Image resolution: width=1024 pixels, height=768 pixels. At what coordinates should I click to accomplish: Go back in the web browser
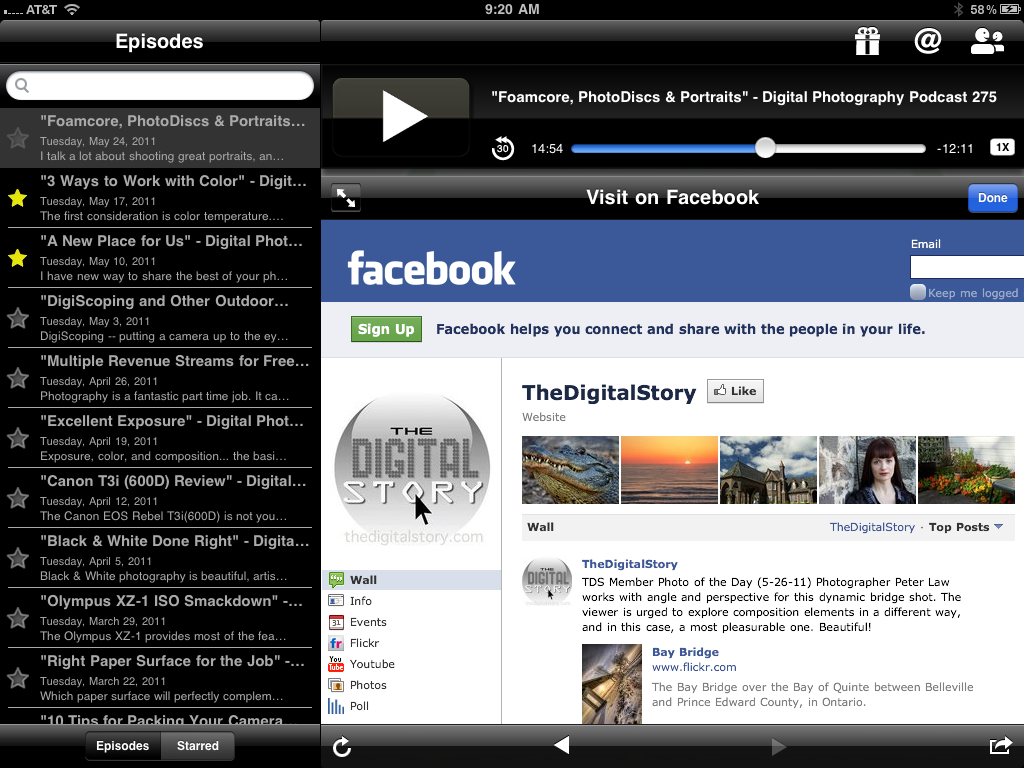pyautogui.click(x=562, y=745)
